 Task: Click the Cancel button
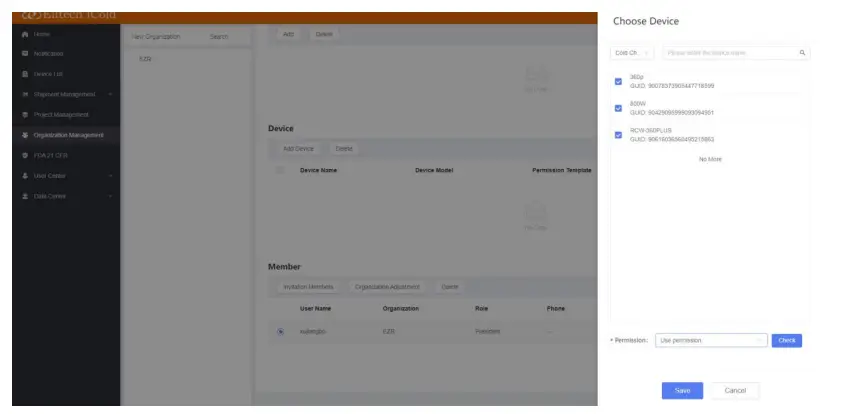point(735,391)
